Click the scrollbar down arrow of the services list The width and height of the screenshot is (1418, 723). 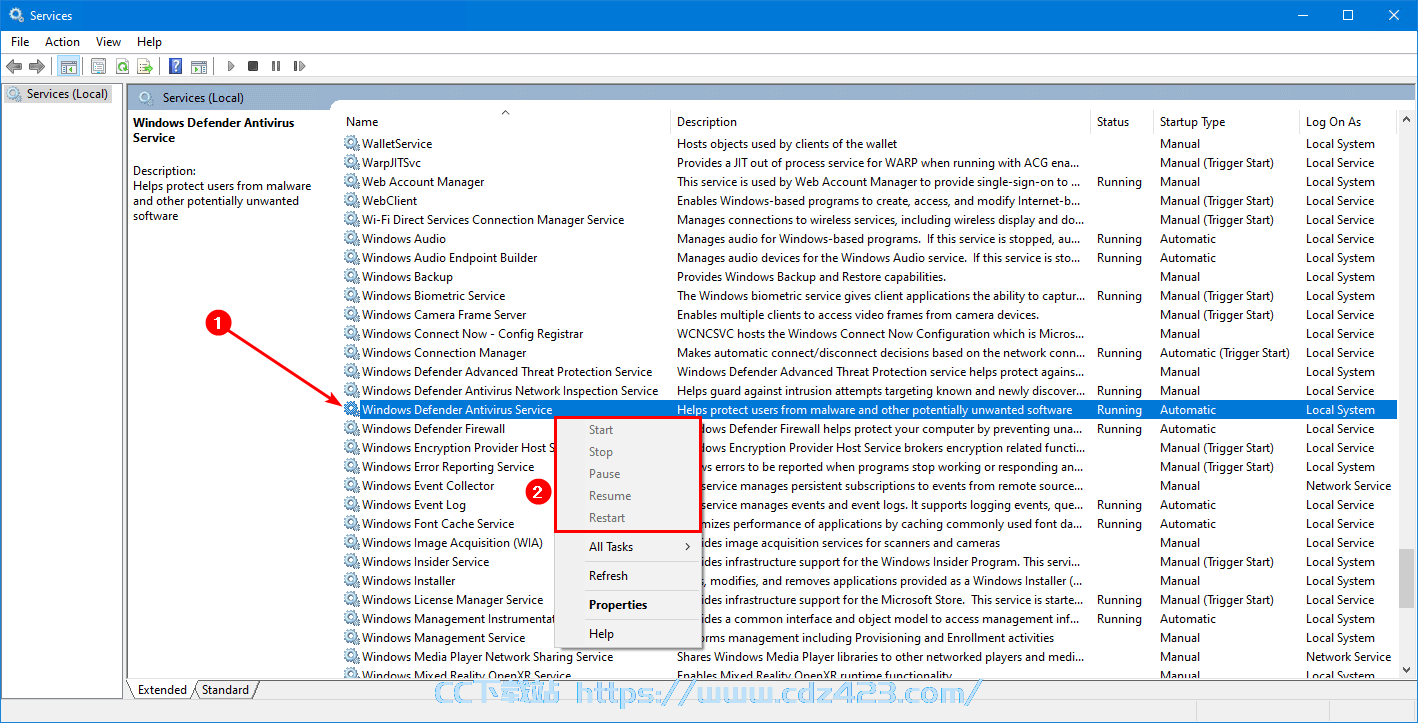(1408, 672)
